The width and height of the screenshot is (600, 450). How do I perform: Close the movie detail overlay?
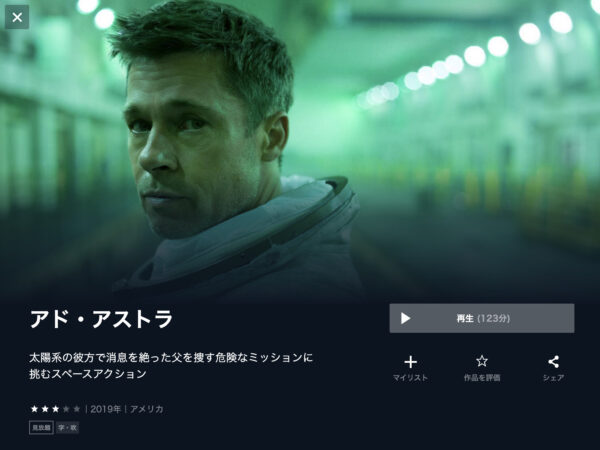[x=17, y=17]
